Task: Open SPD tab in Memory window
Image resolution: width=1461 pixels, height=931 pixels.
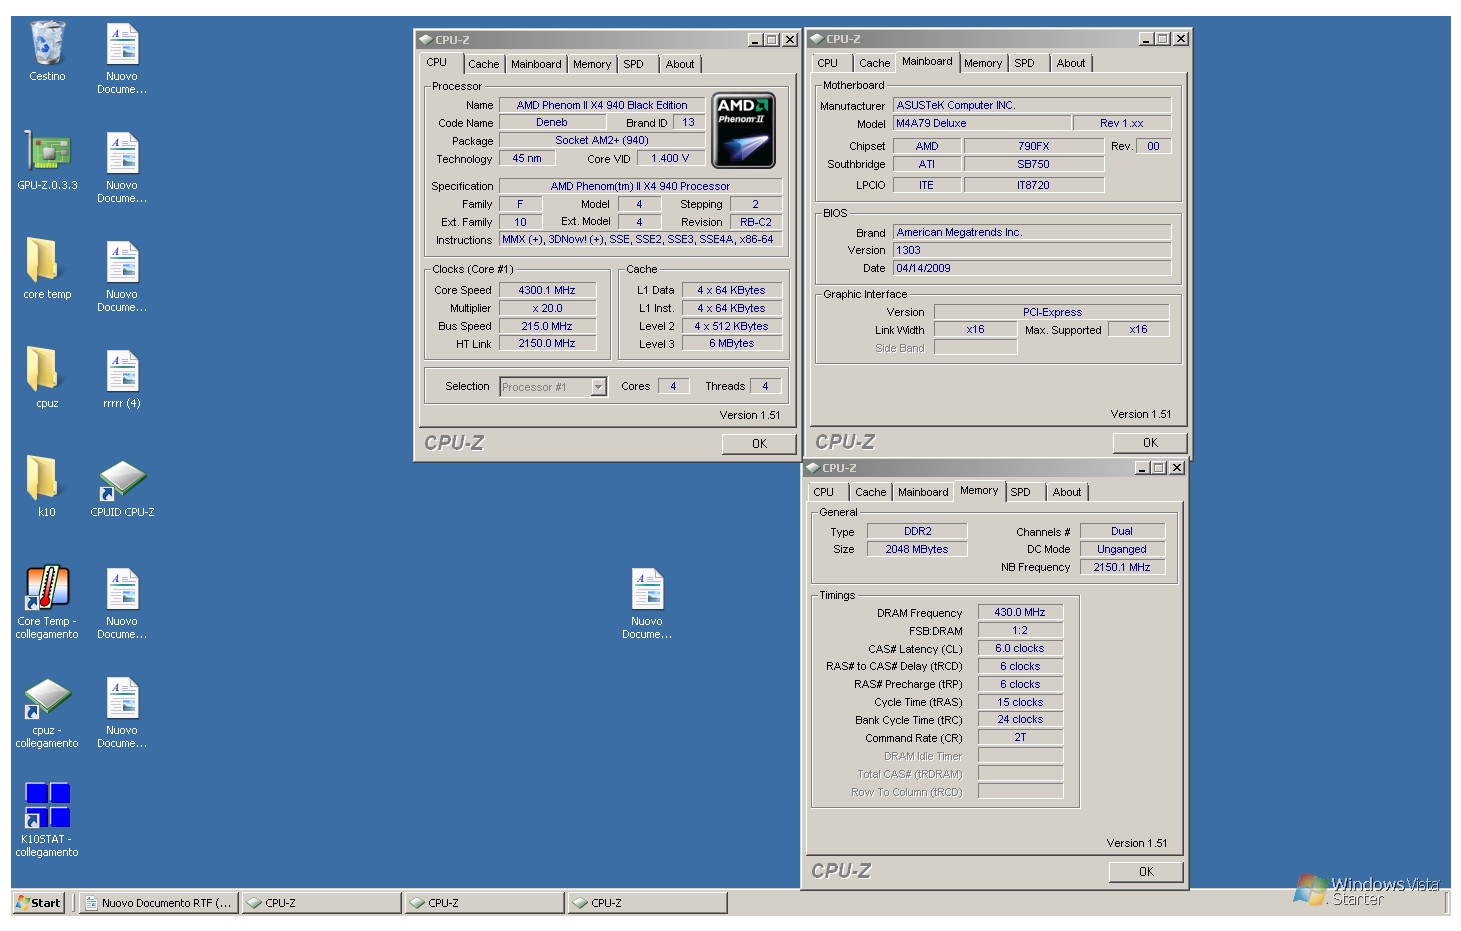Action: pyautogui.click(x=1020, y=492)
